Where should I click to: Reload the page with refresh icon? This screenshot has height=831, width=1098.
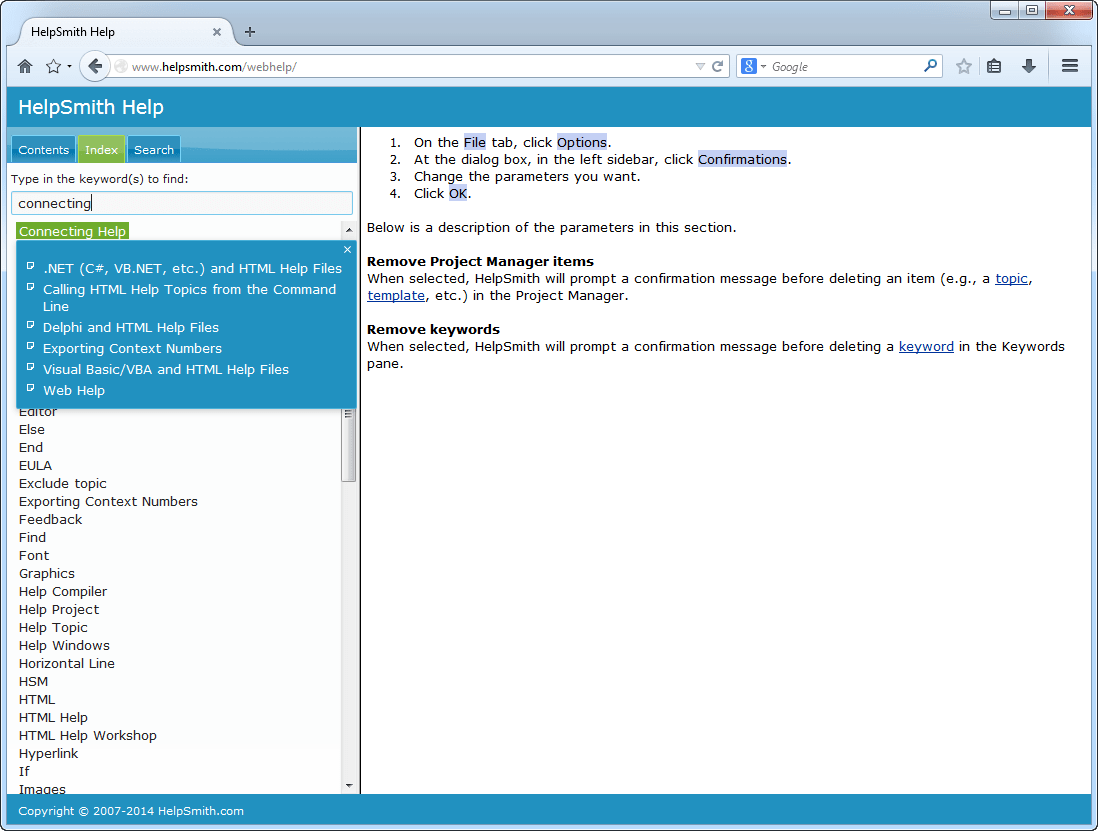pos(718,67)
